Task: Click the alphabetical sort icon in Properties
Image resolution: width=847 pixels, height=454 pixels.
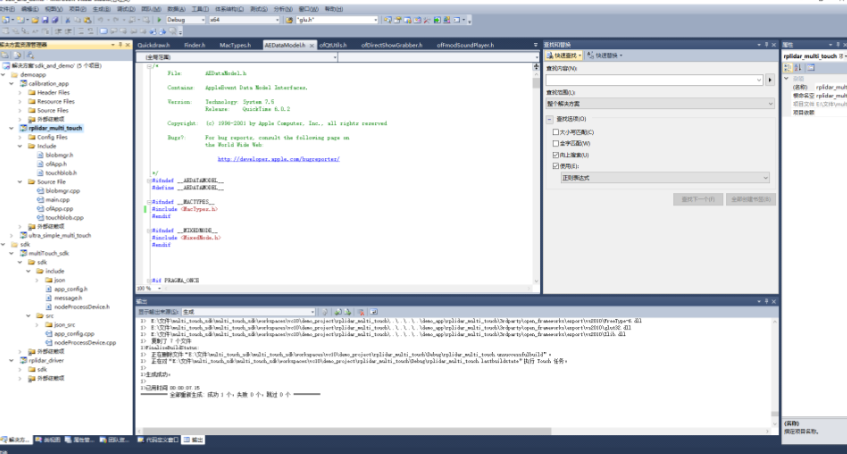Action: [x=796, y=67]
